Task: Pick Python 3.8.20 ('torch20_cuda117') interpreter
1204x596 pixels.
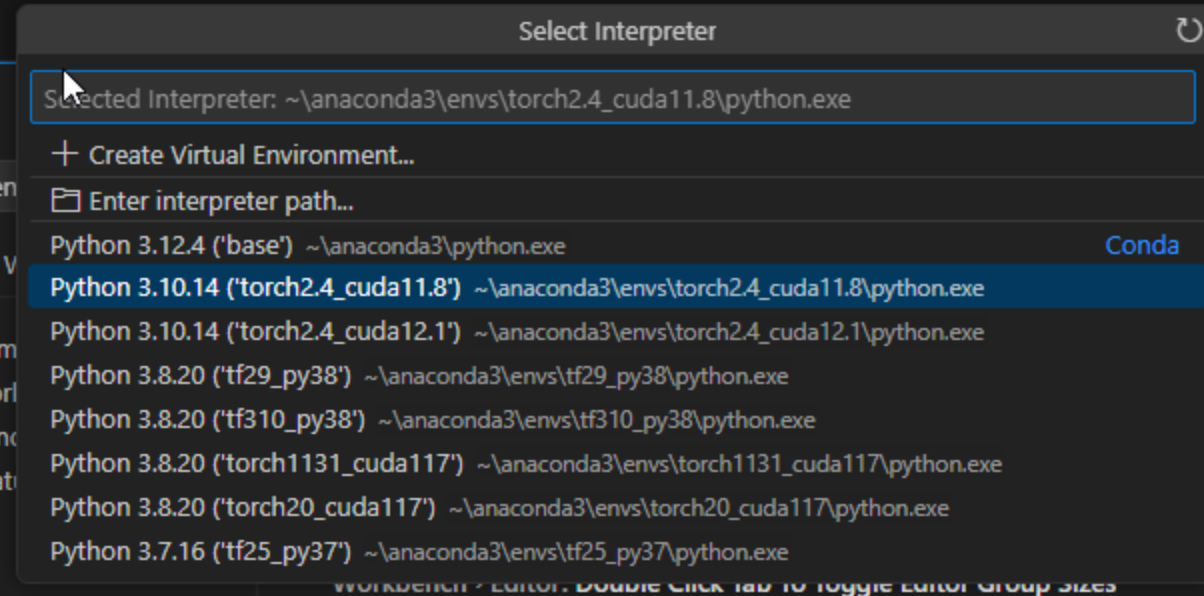Action: (x=242, y=508)
